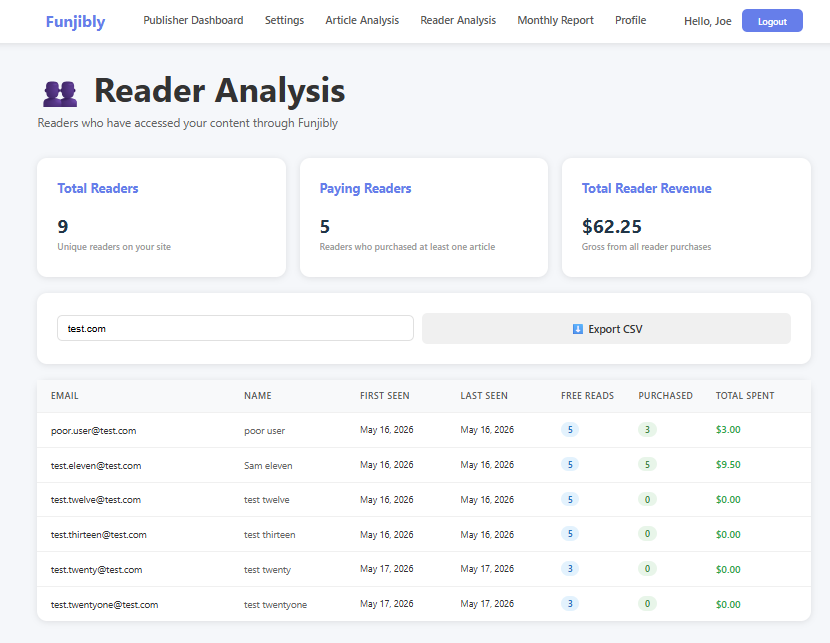The height and width of the screenshot is (643, 830).
Task: Click the purchased badge 5 for Sam eleven
Action: [647, 464]
